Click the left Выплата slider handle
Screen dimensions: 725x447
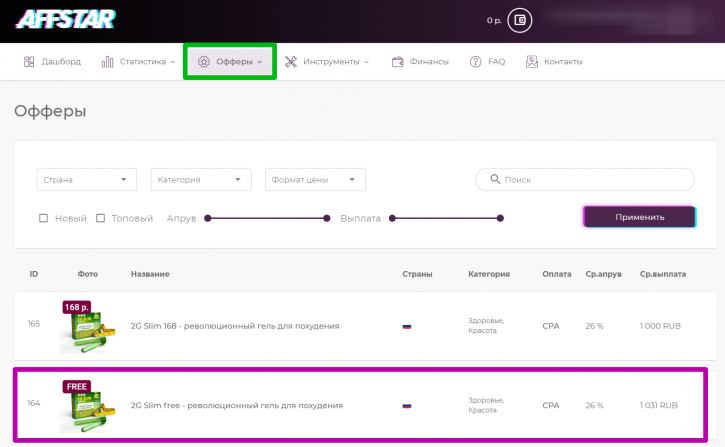(x=392, y=218)
